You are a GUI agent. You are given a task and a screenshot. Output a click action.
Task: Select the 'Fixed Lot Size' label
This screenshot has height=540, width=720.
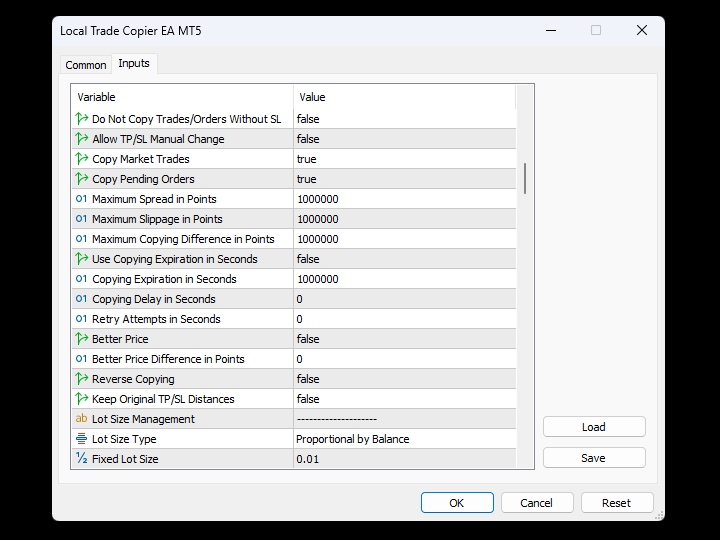pyautogui.click(x=125, y=459)
